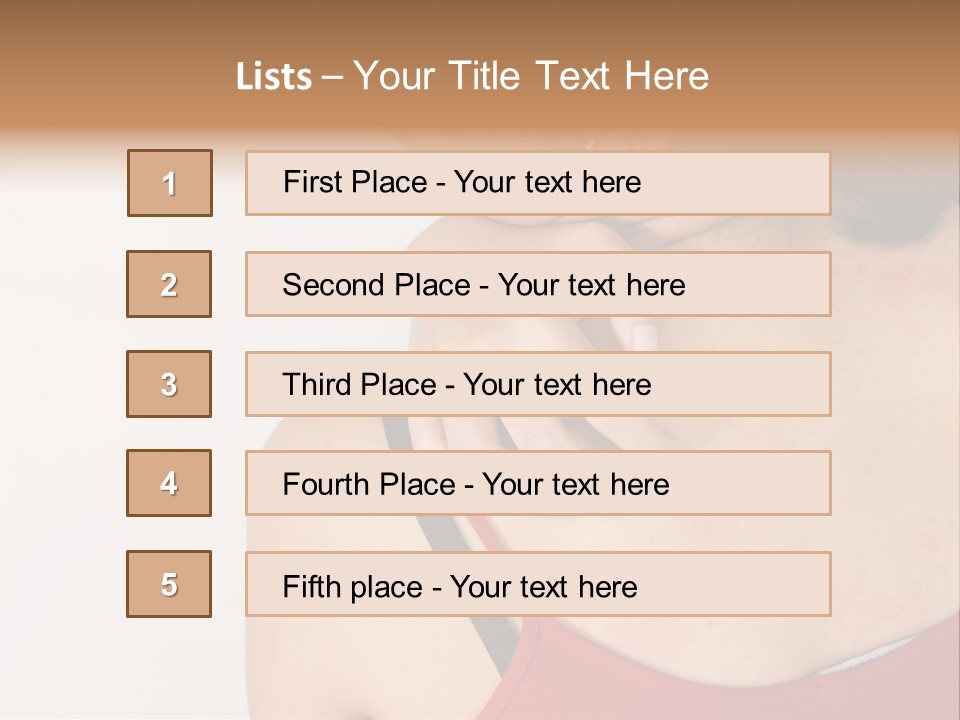The image size is (960, 720).
Task: Select the number 2 square
Action: 169,284
